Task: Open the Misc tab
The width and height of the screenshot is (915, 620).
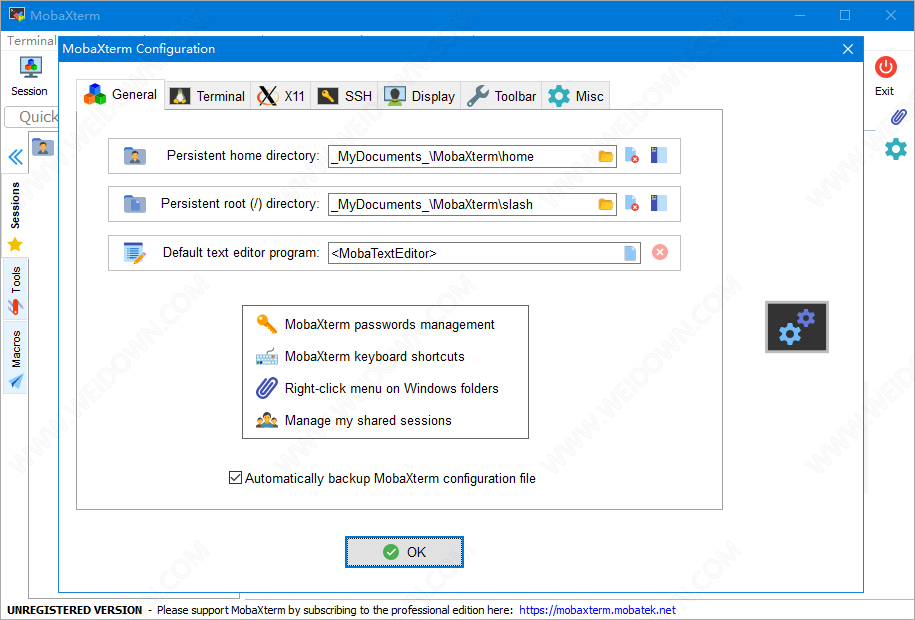Action: point(576,96)
